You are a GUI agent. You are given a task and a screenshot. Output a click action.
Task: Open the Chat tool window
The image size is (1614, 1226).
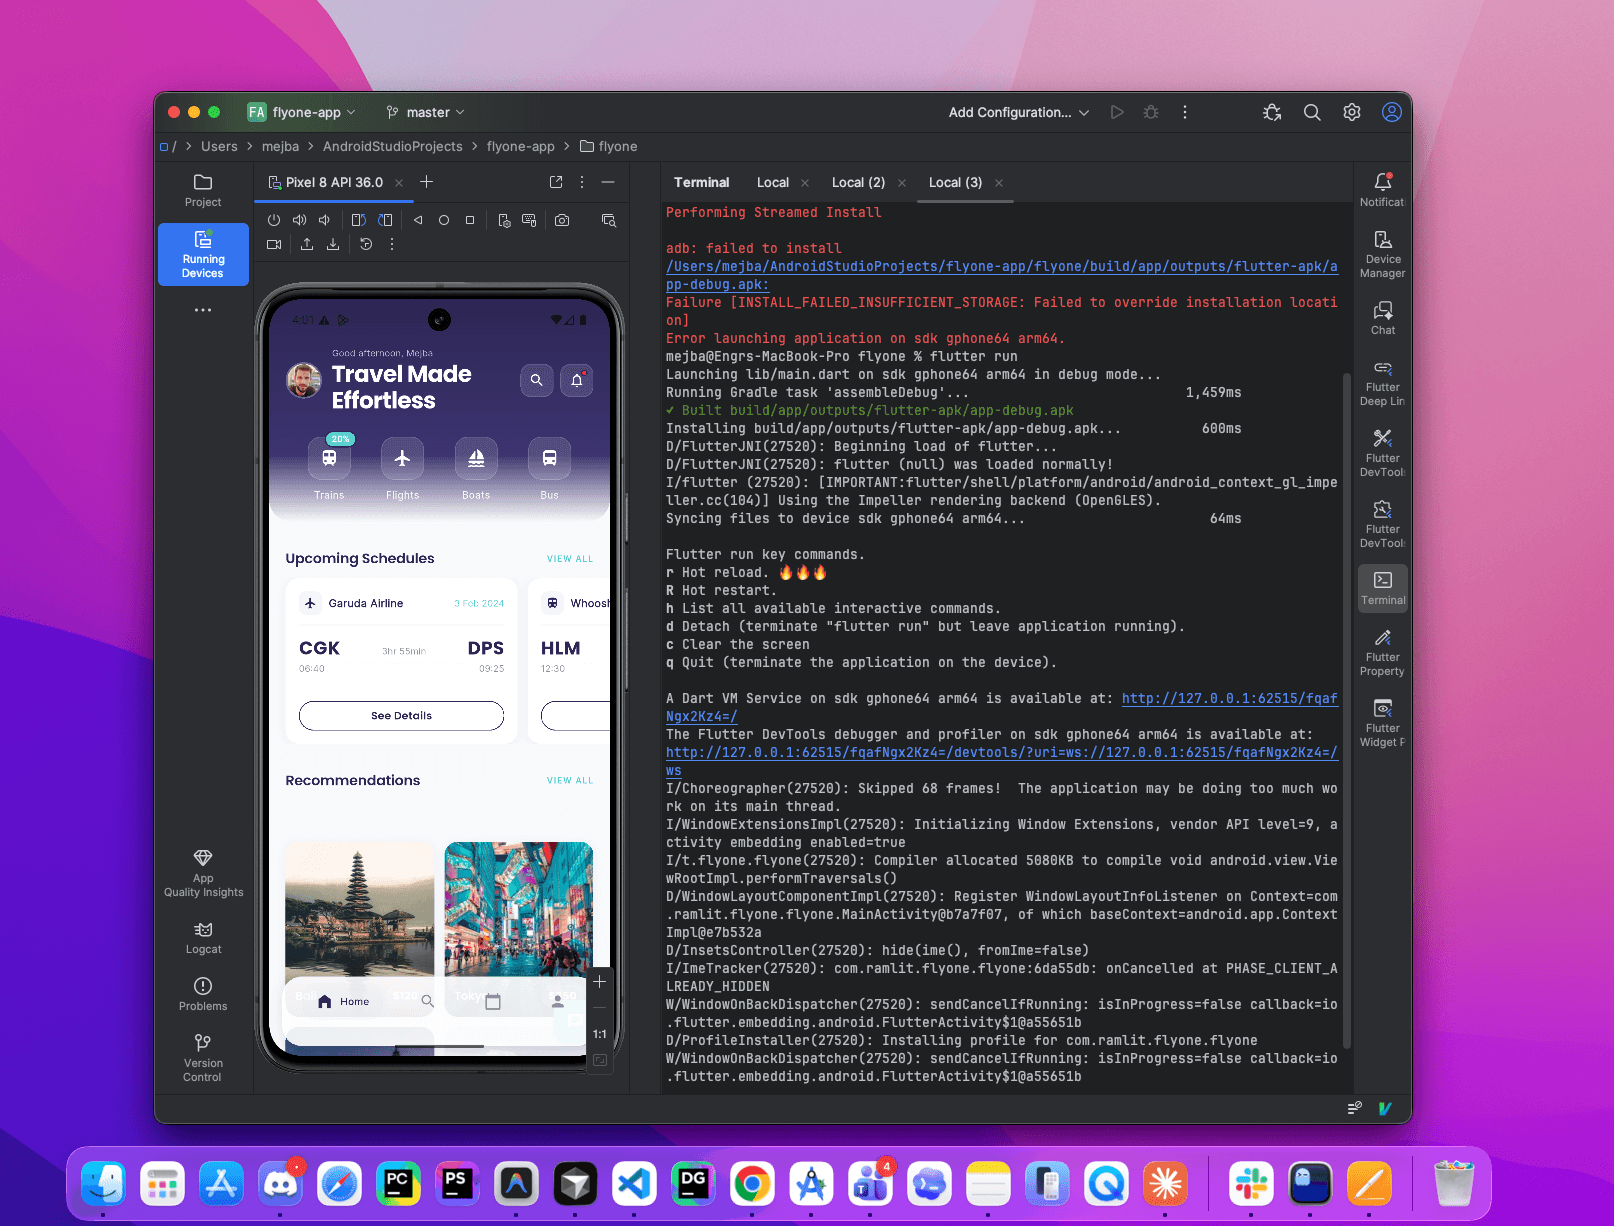tap(1383, 318)
